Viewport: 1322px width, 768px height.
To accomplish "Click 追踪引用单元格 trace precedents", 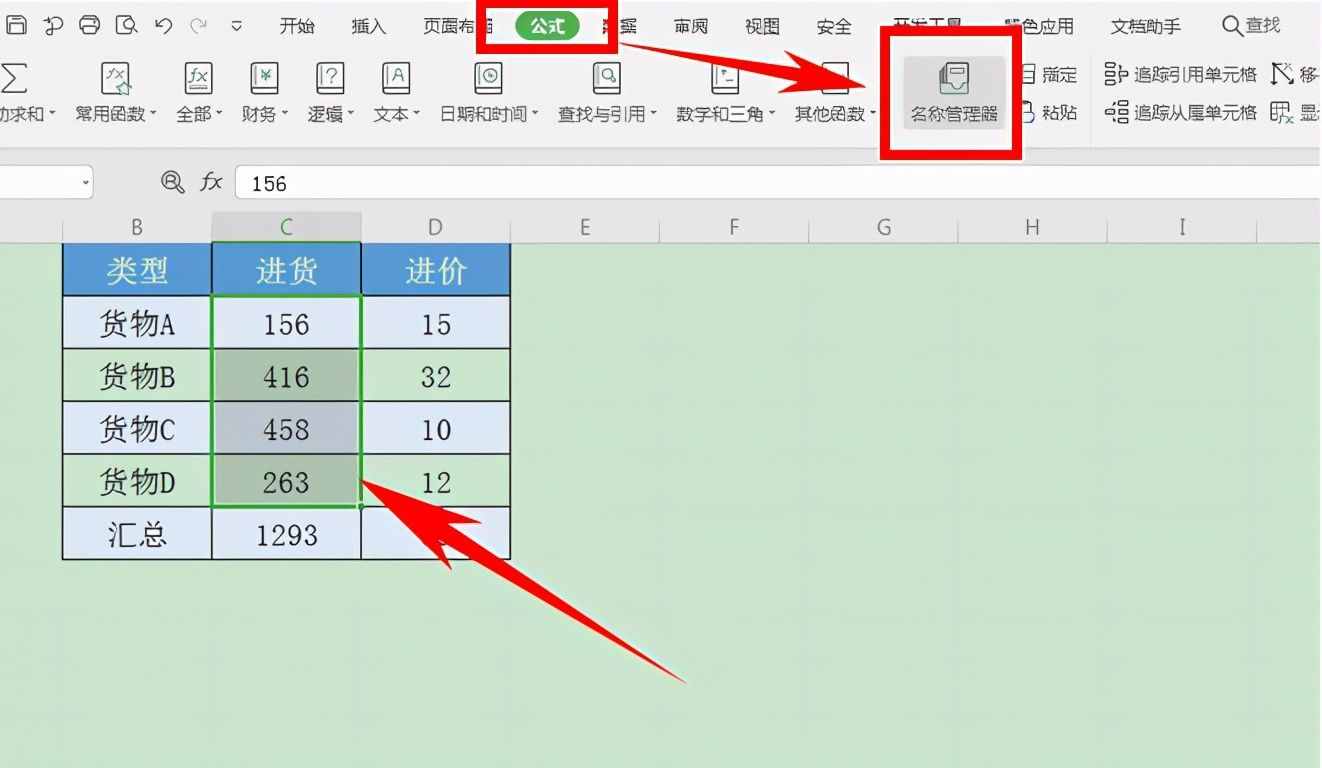I will point(1180,74).
